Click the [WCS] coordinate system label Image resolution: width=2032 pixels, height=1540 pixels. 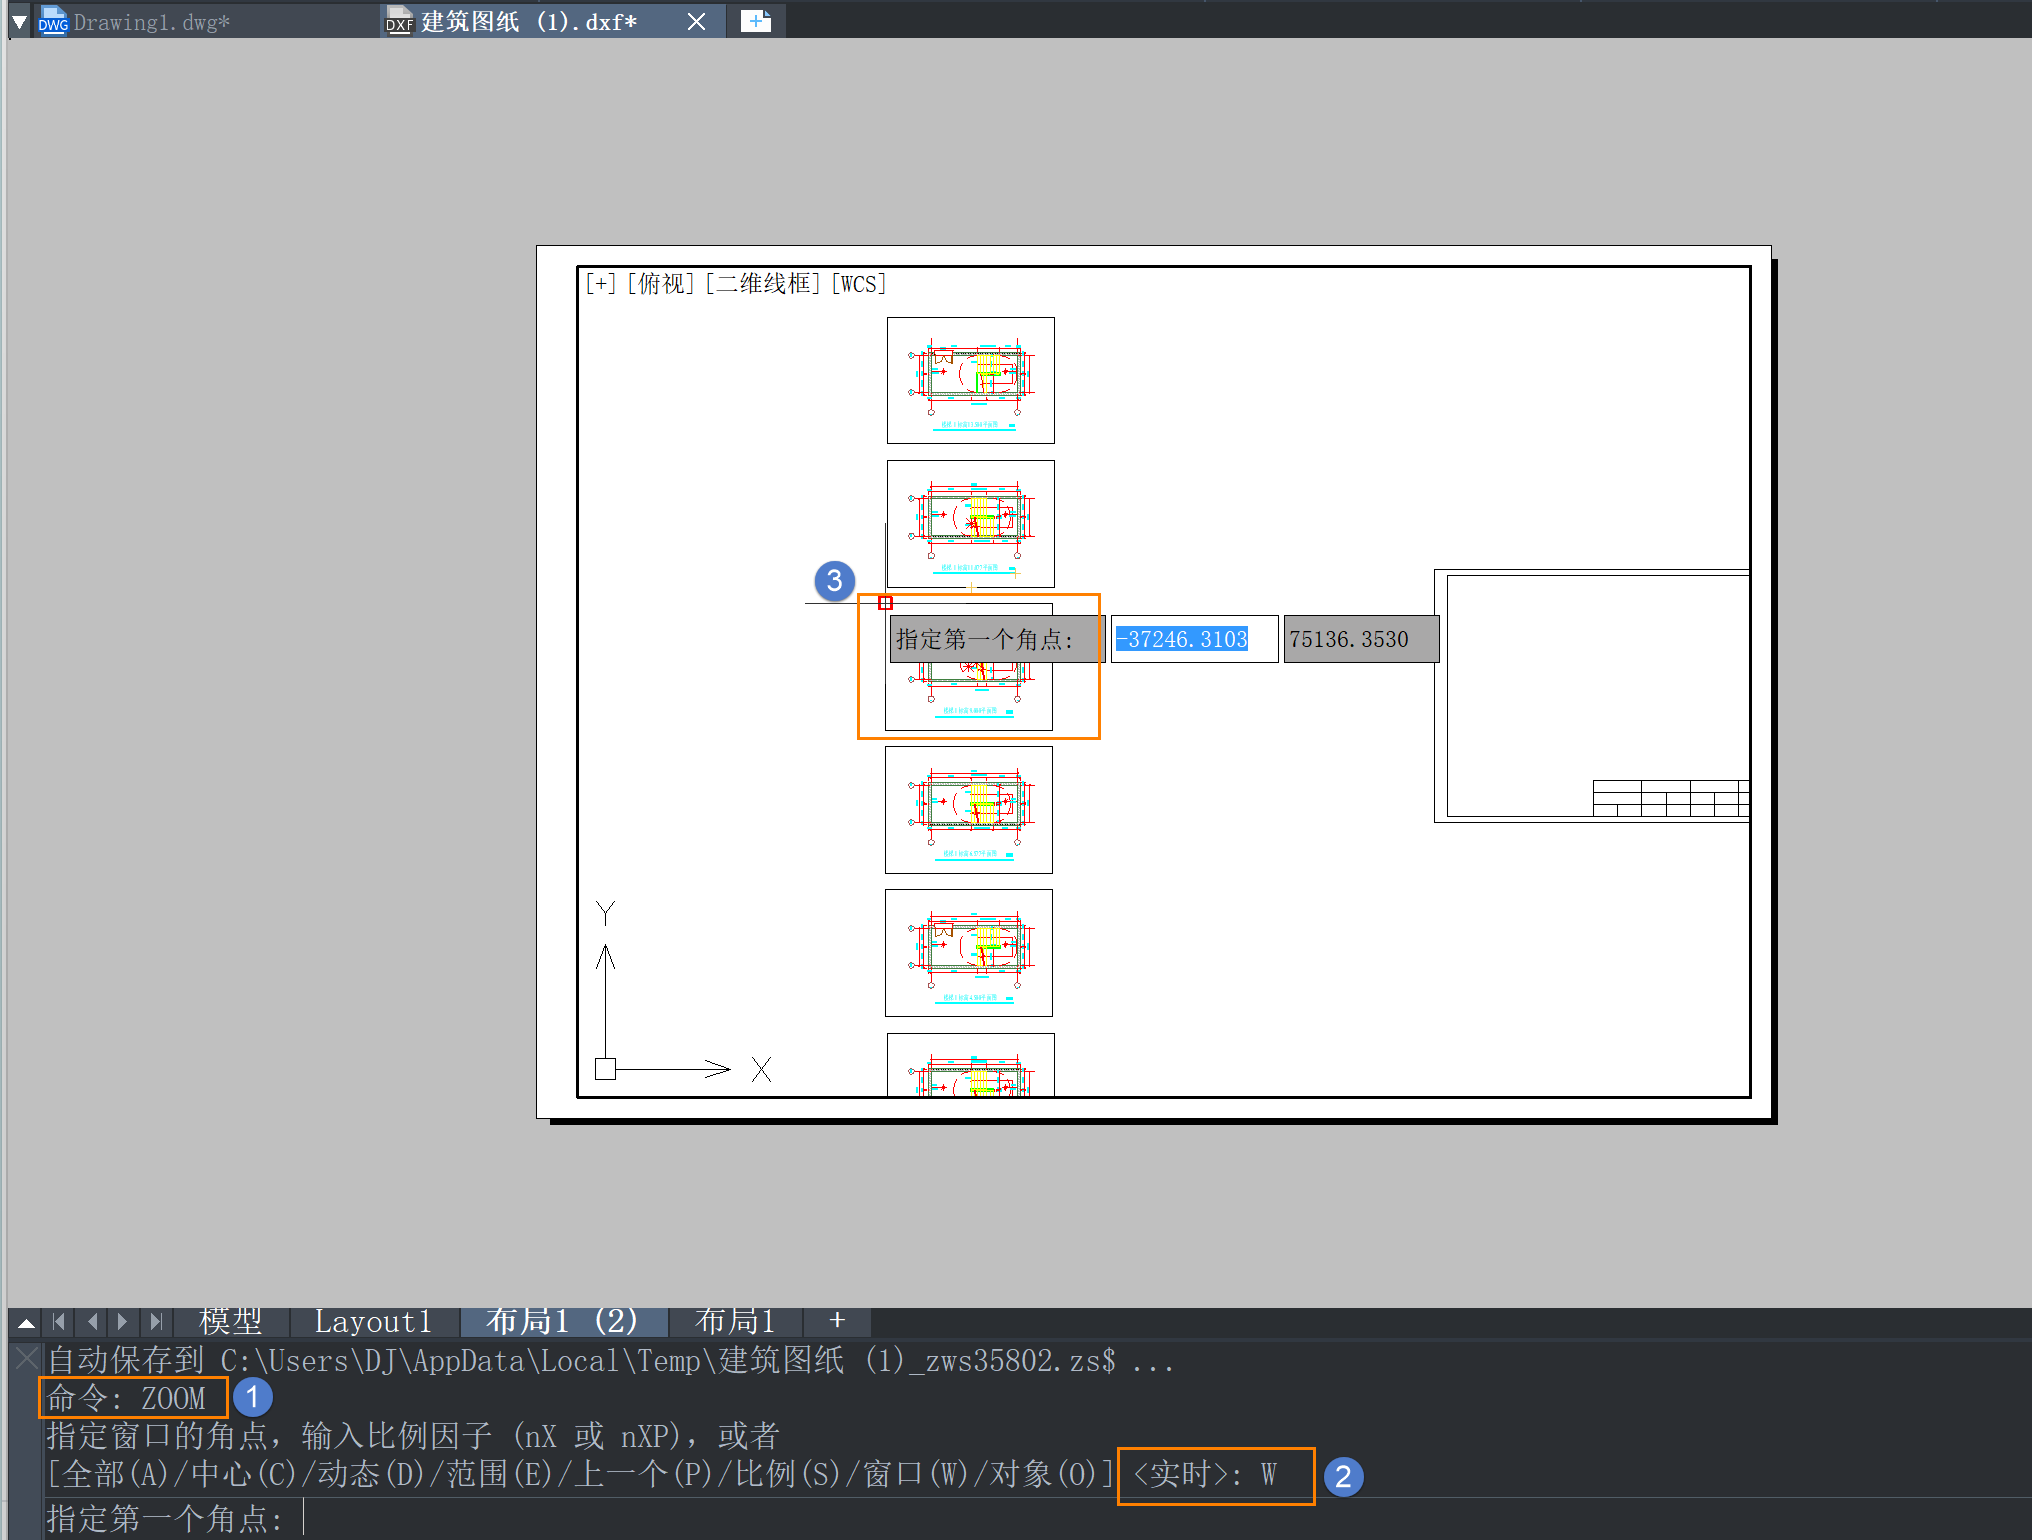[858, 284]
